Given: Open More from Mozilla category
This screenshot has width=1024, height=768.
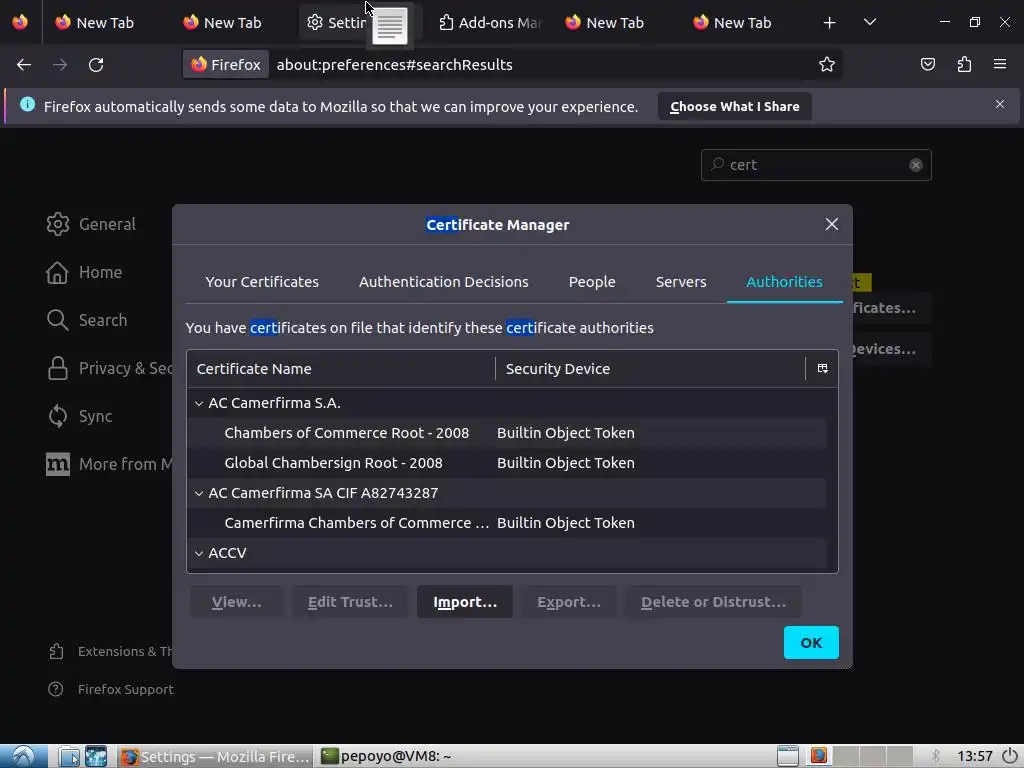Looking at the screenshot, I should (x=110, y=464).
